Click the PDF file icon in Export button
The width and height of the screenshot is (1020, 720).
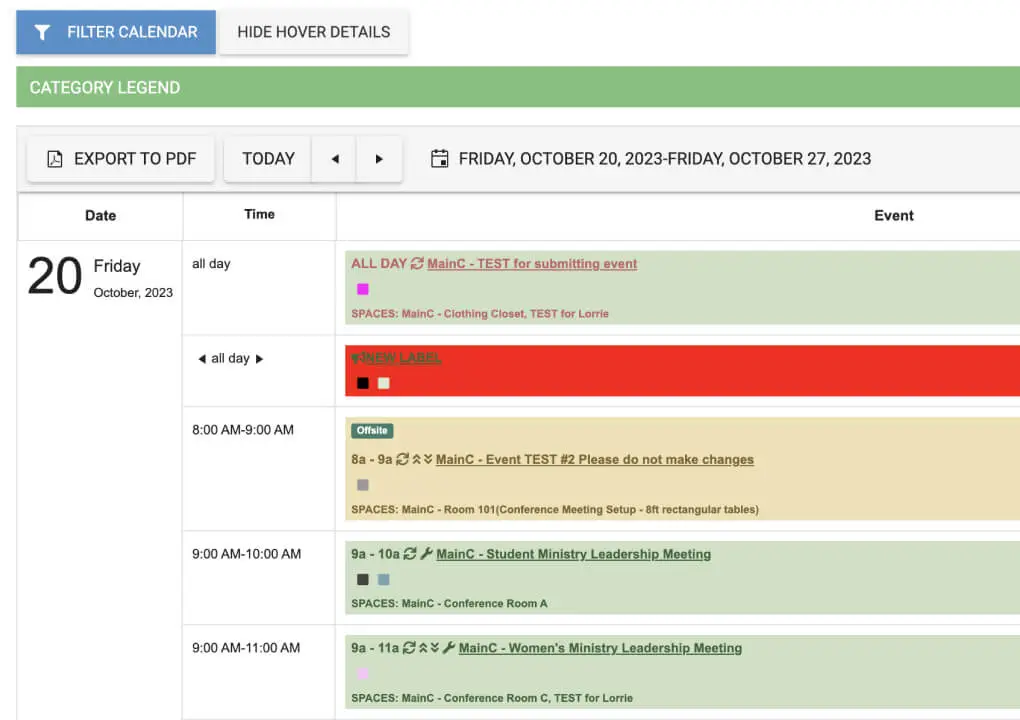[55, 159]
